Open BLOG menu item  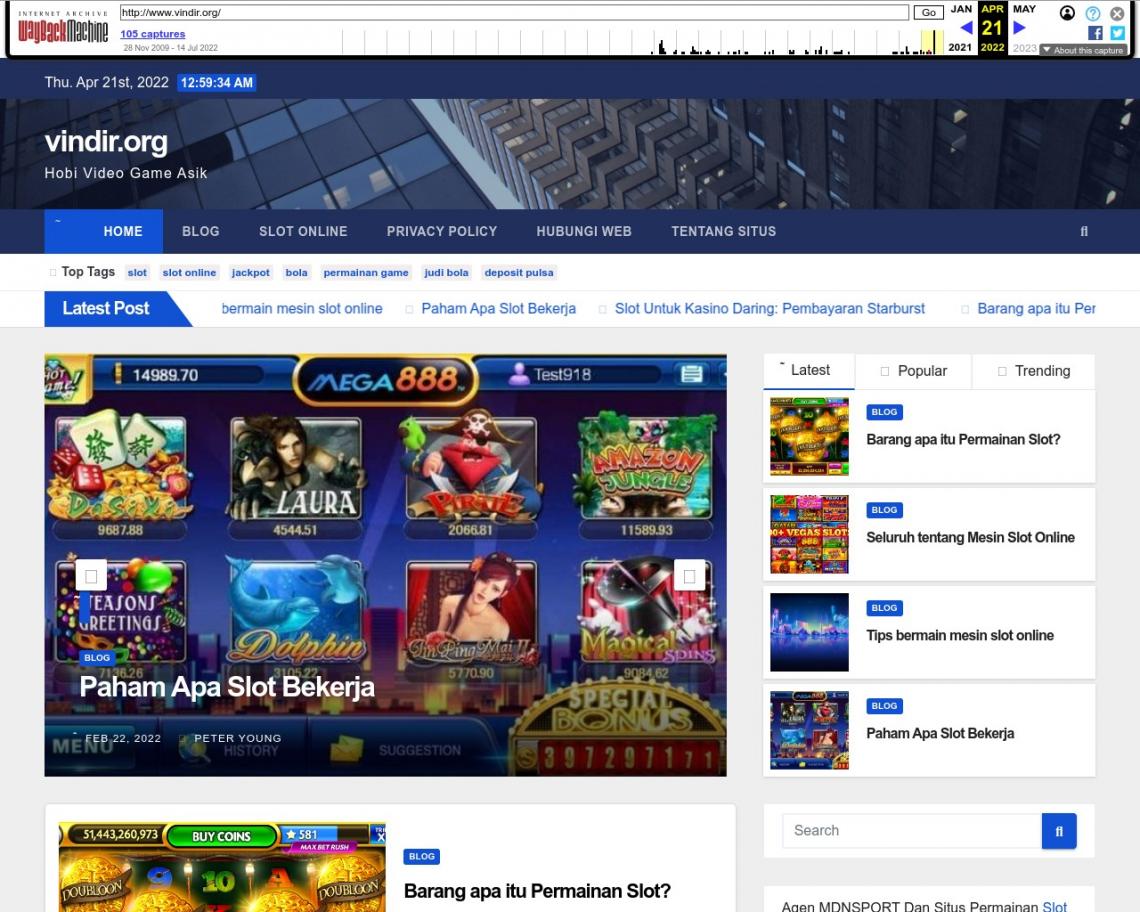tap(201, 231)
